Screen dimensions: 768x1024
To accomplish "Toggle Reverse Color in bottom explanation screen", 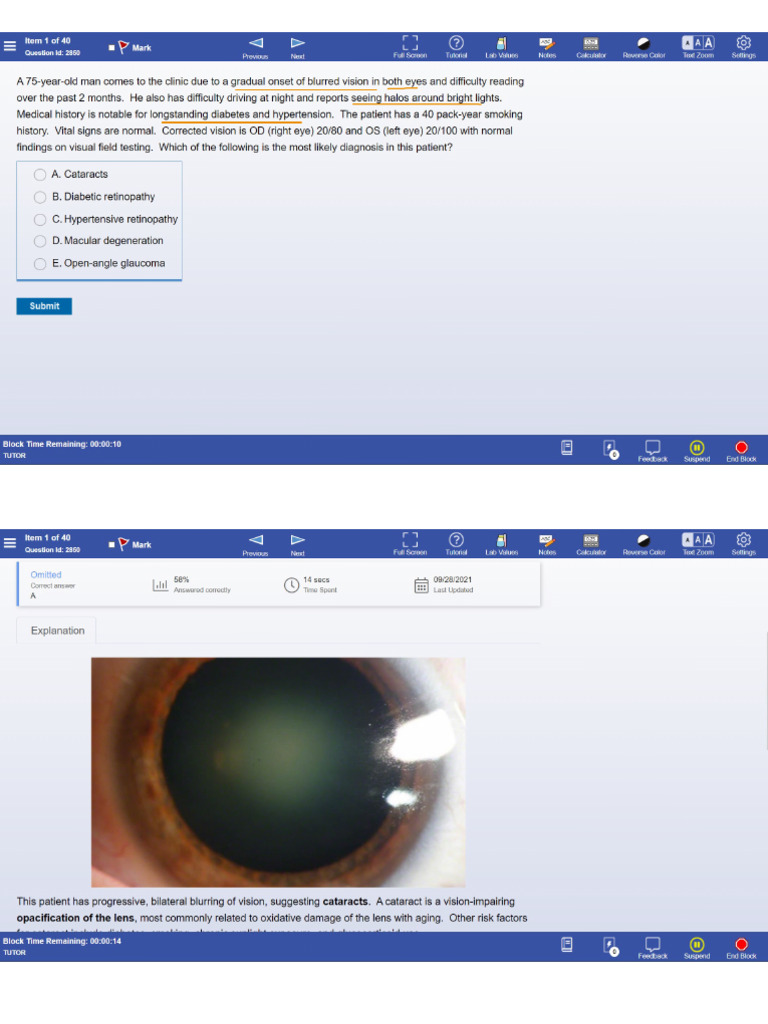I will coord(644,544).
